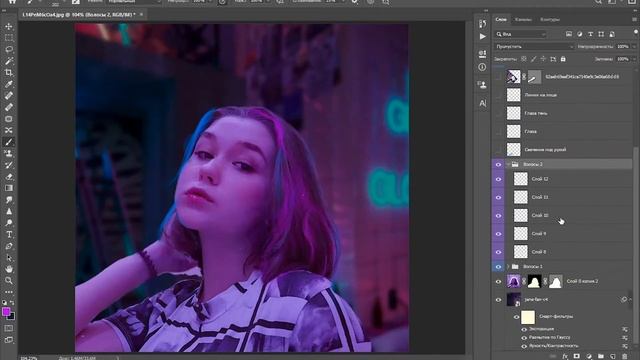Switch to the Channels tab
The width and height of the screenshot is (640, 360).
click(523, 19)
